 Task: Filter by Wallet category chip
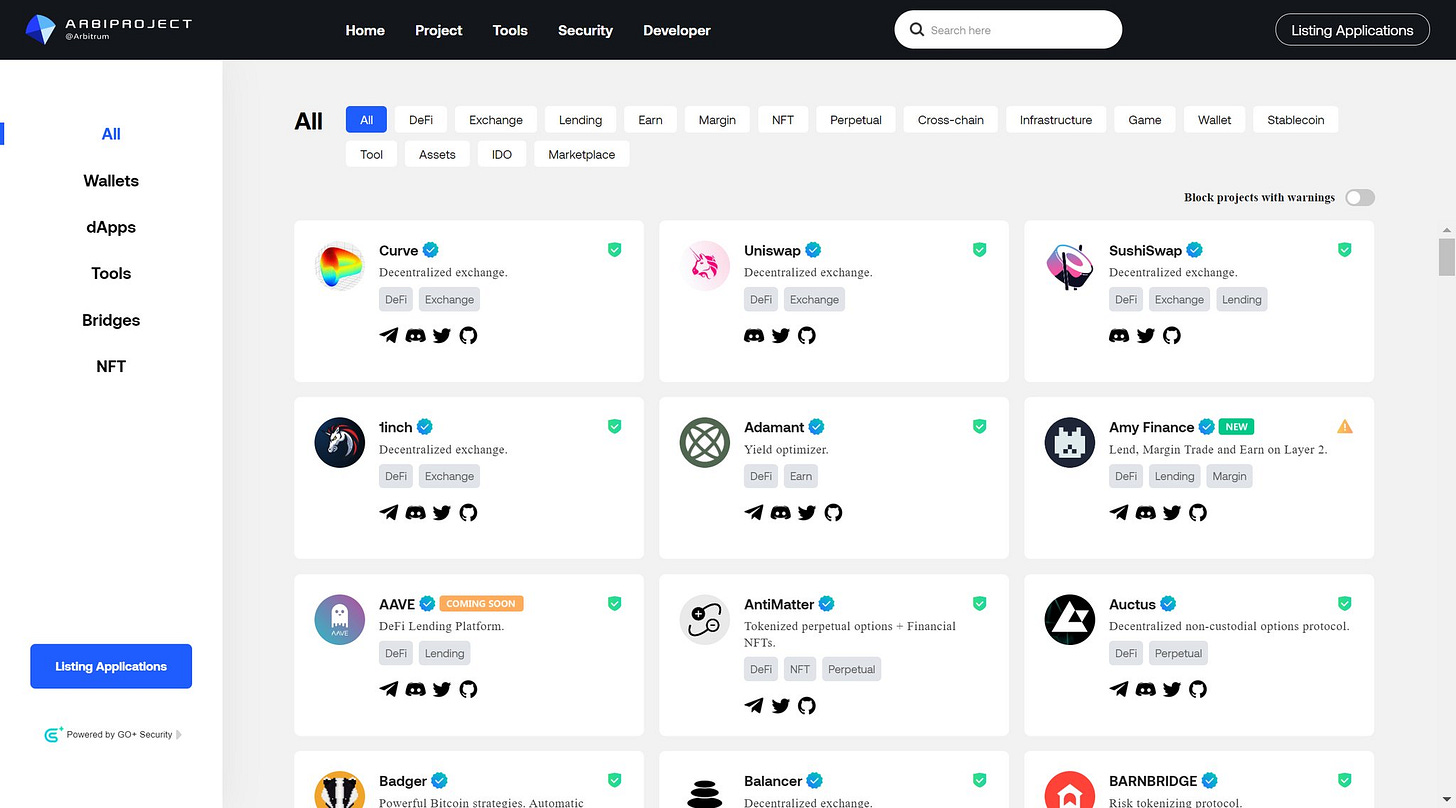coord(1215,120)
